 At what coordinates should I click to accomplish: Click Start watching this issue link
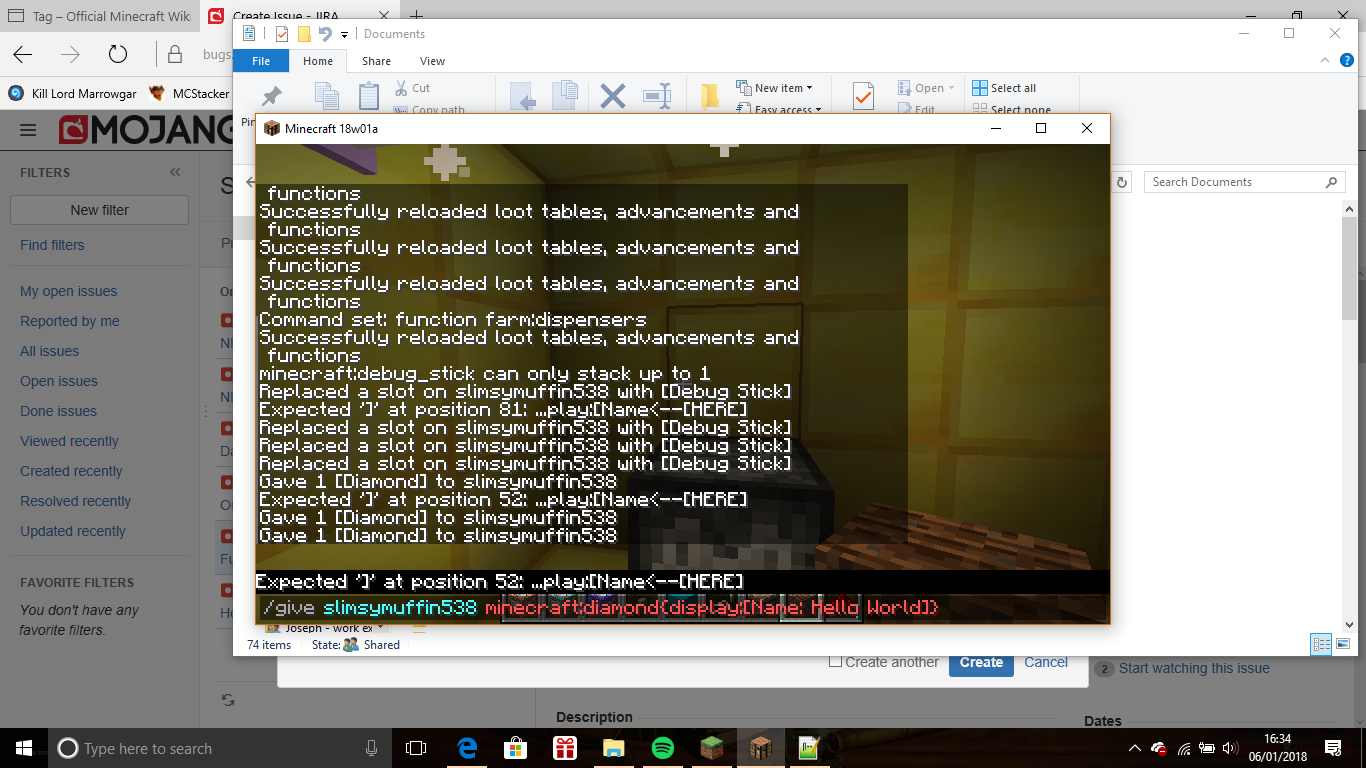coord(1194,668)
